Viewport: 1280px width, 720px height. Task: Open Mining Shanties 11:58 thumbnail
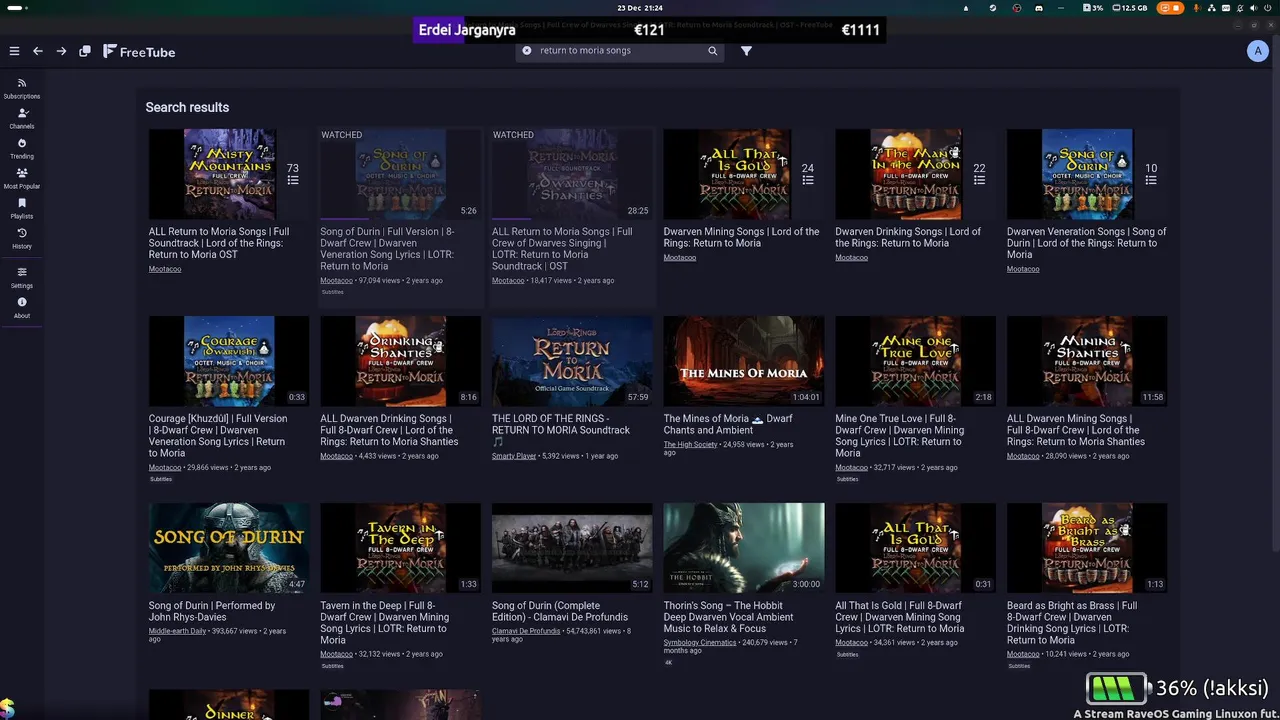click(1087, 361)
